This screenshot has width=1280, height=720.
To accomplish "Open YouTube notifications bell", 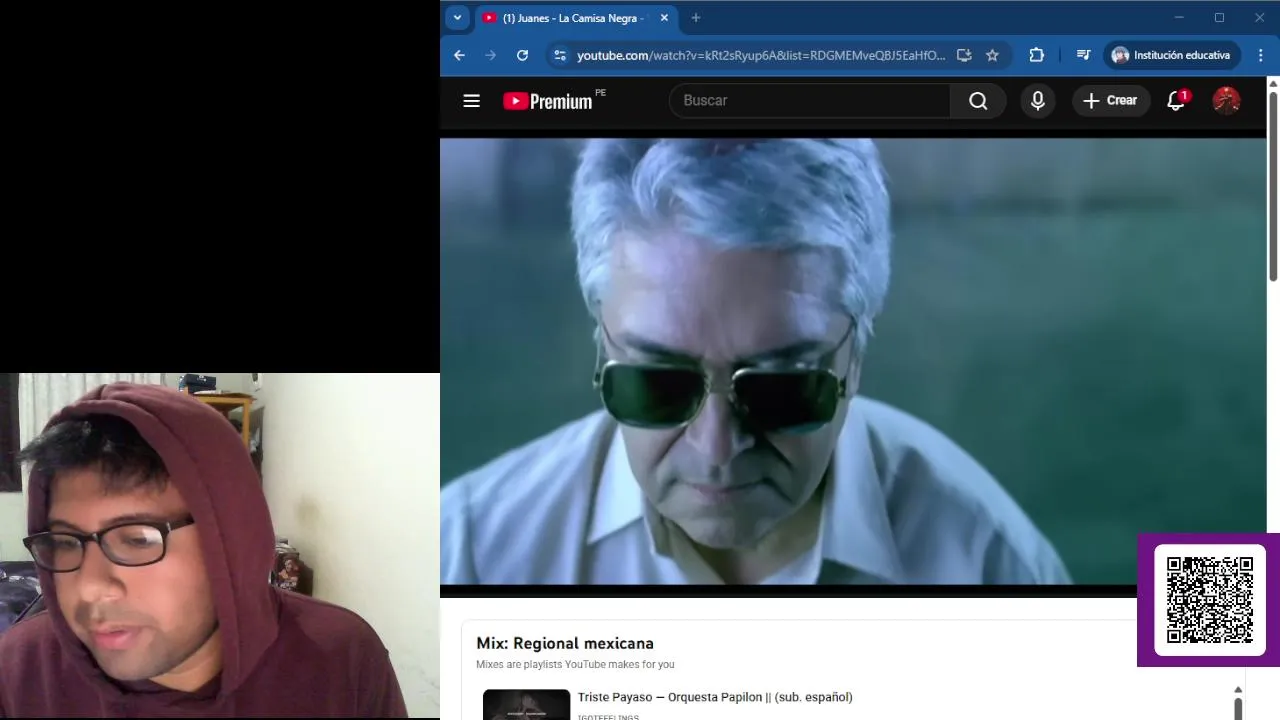I will point(1177,100).
